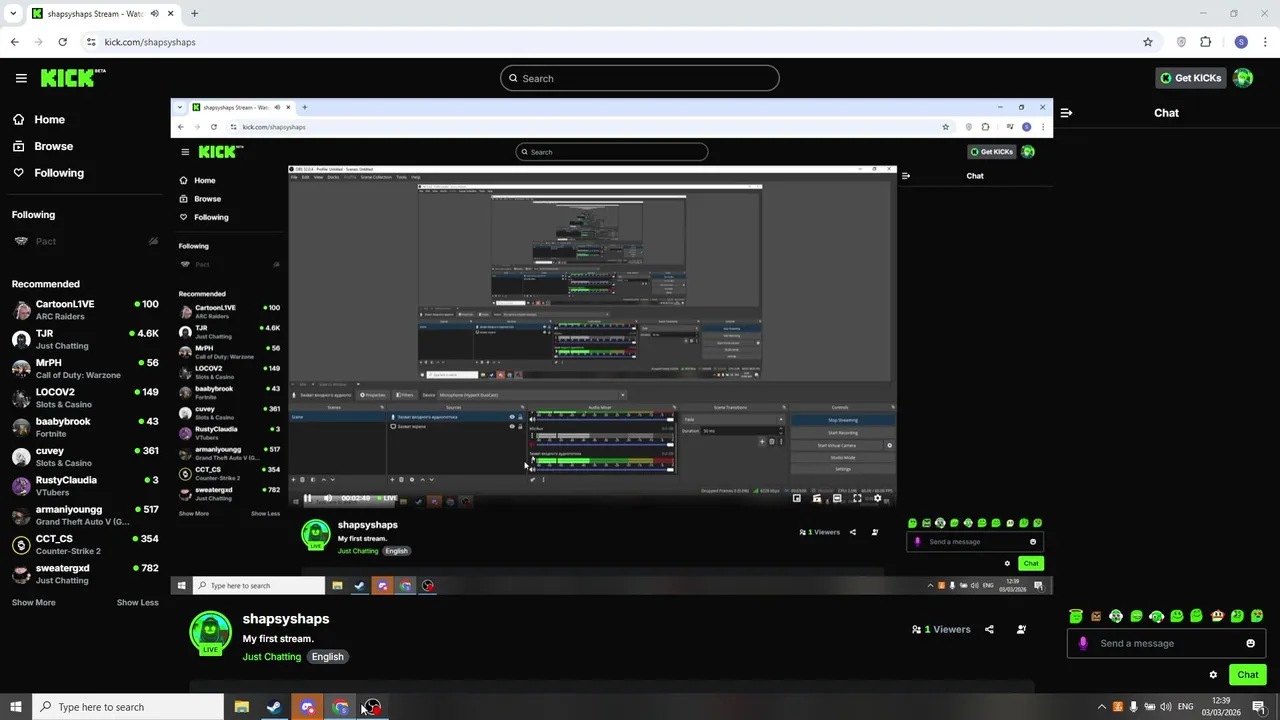This screenshot has width=1280, height=720.
Task: Open the ENG language selector
Action: tap(1187, 707)
